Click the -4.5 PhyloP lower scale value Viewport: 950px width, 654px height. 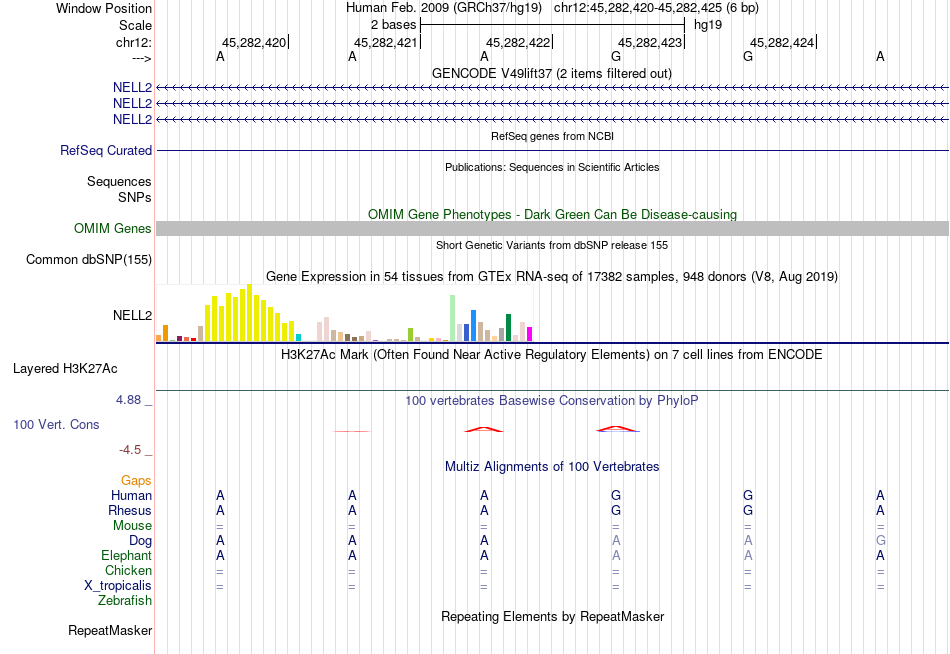[130, 450]
